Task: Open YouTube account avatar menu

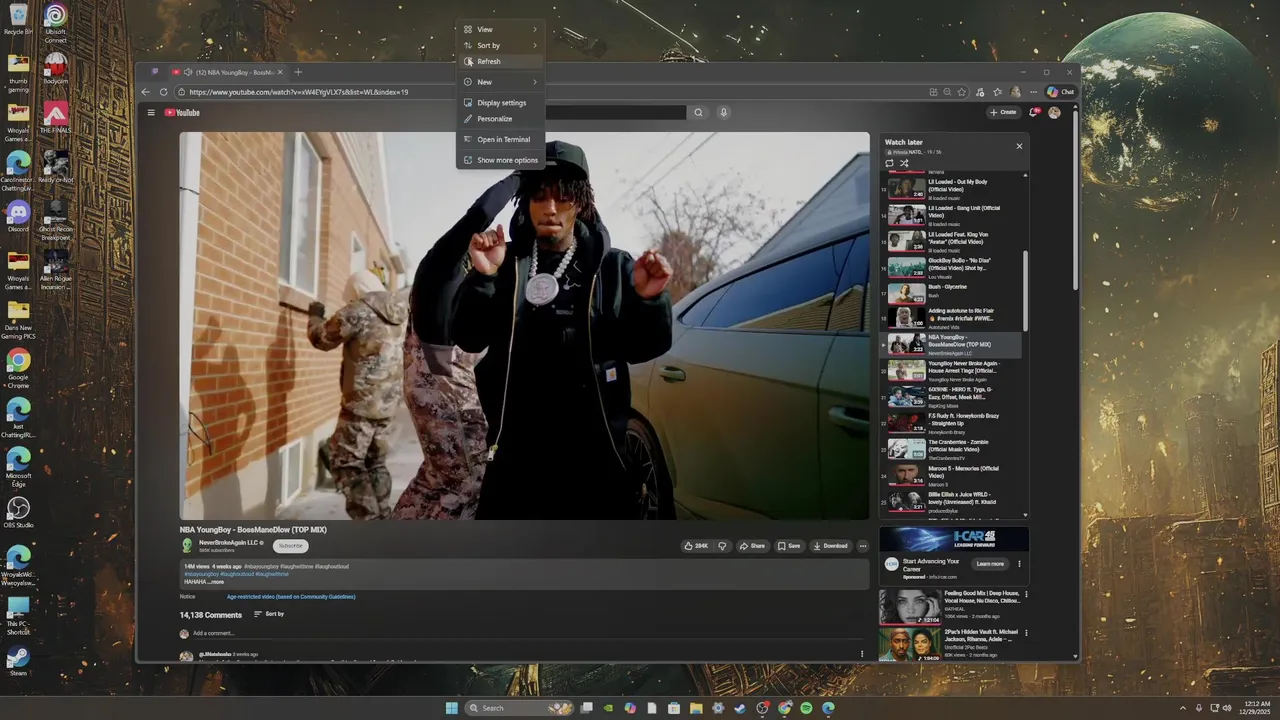Action: click(1054, 113)
